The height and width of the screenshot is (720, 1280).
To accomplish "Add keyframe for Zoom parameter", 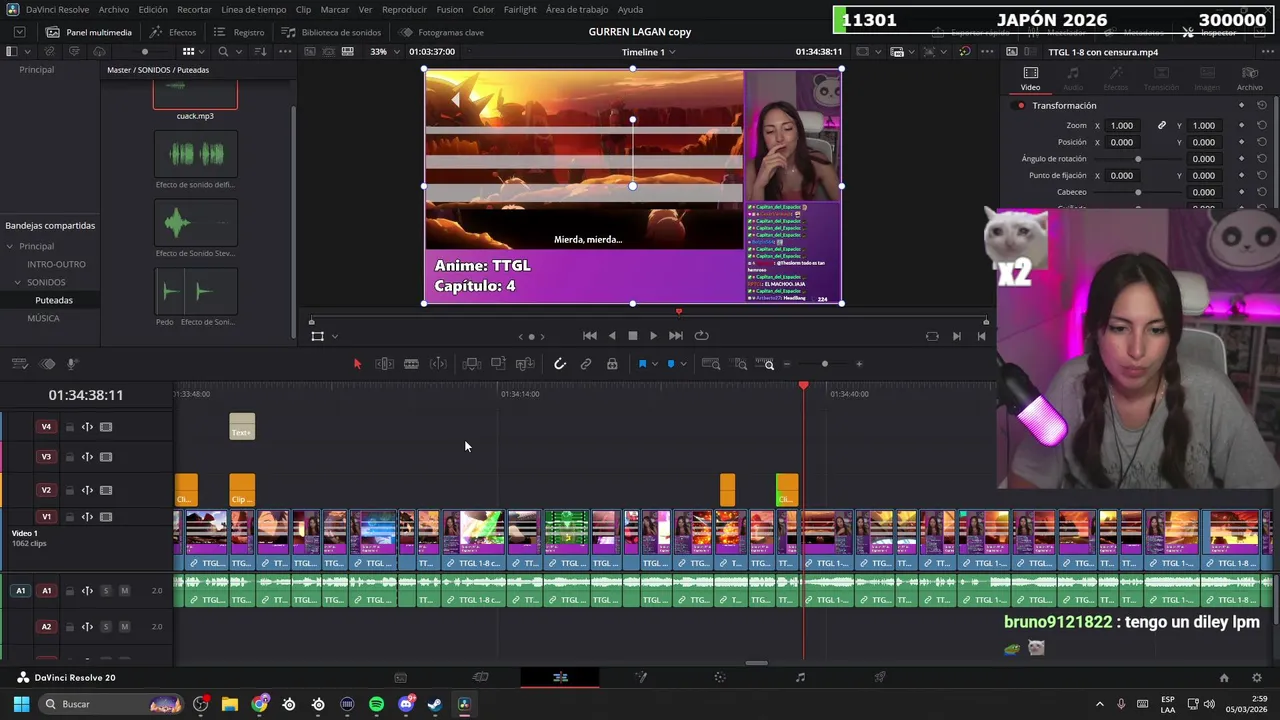I will (x=1241, y=126).
